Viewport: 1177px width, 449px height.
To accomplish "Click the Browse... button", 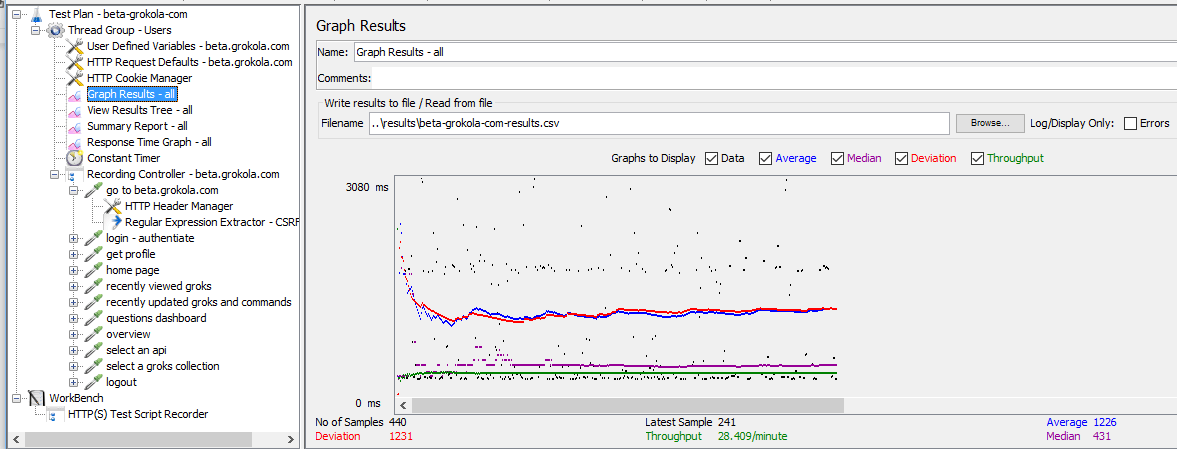I will 989,123.
